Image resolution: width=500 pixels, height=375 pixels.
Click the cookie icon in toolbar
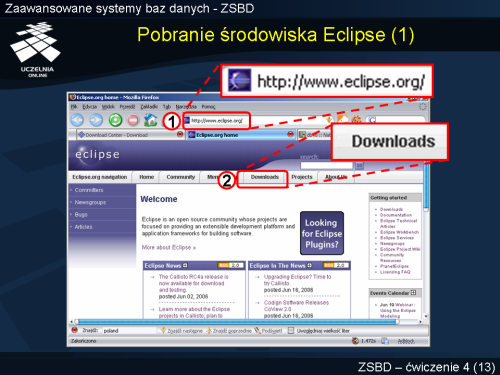[356, 119]
